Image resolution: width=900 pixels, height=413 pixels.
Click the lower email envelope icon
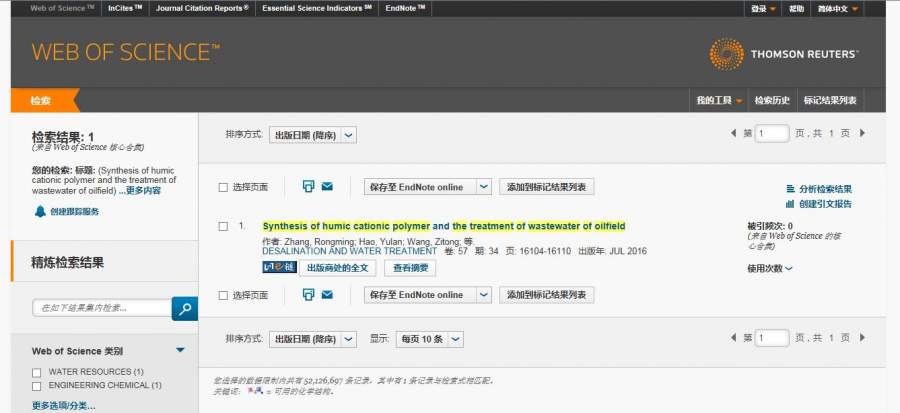click(327, 294)
